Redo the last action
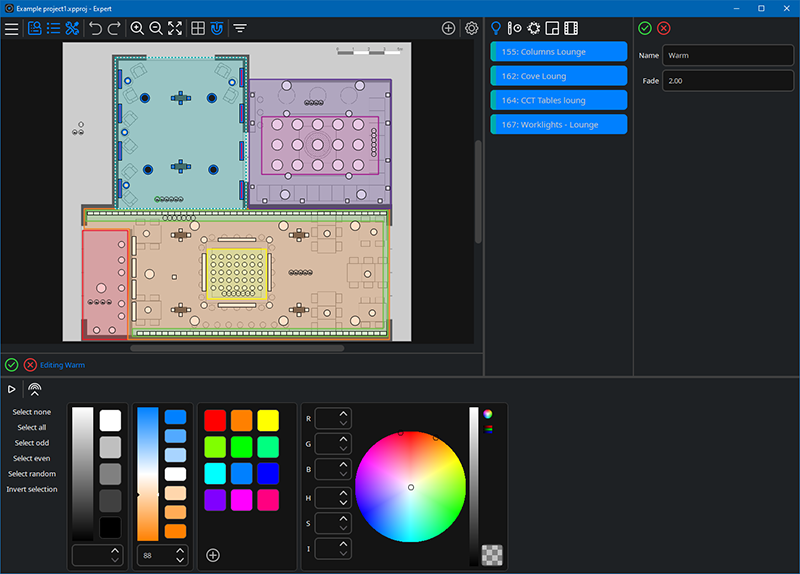 pos(114,29)
